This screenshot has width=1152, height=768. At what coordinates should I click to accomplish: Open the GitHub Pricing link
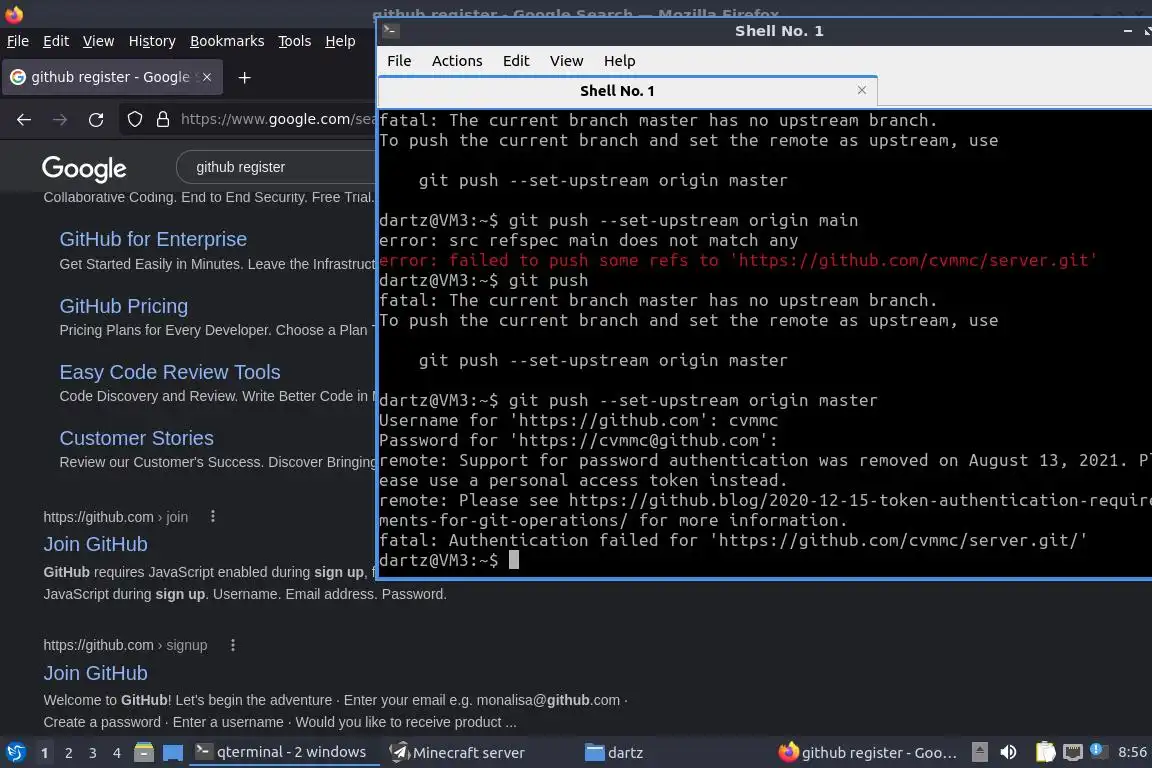click(x=123, y=306)
